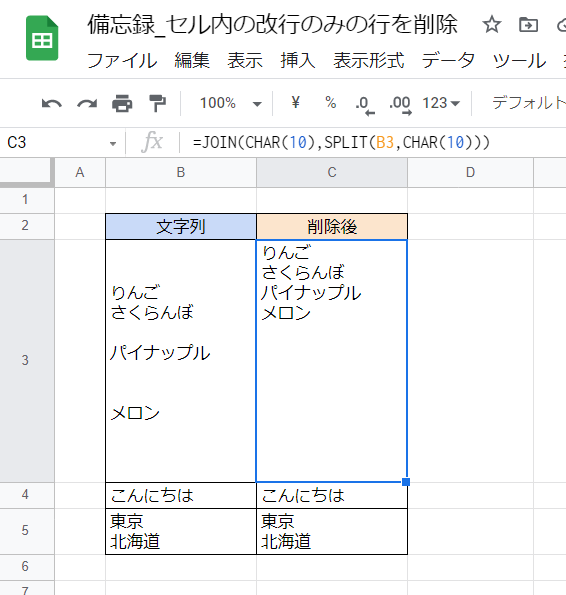Click the 文字列 header cell
Image resolution: width=566 pixels, height=595 pixels.
(x=181, y=227)
